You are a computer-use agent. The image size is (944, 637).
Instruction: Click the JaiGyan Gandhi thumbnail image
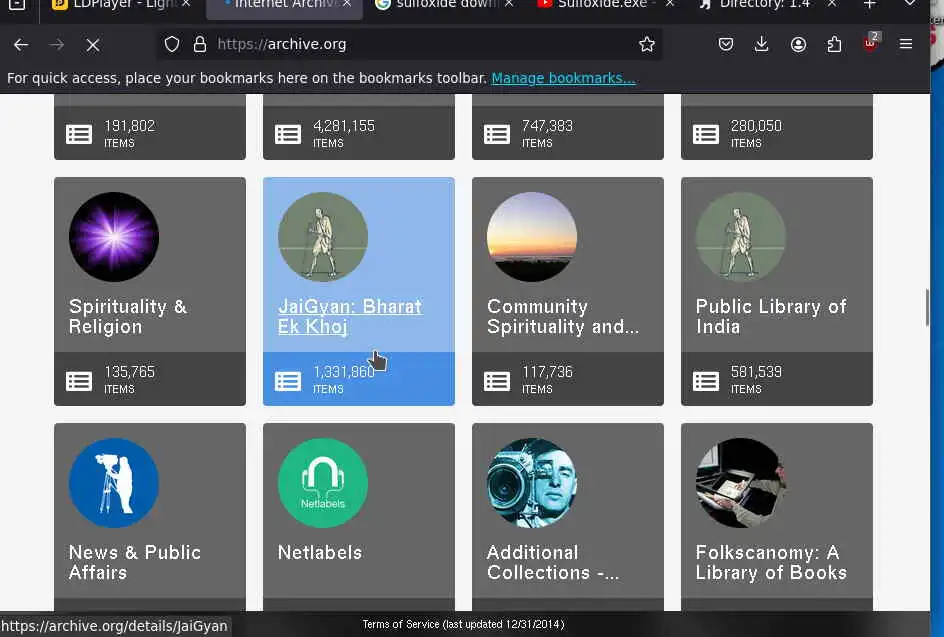323,237
